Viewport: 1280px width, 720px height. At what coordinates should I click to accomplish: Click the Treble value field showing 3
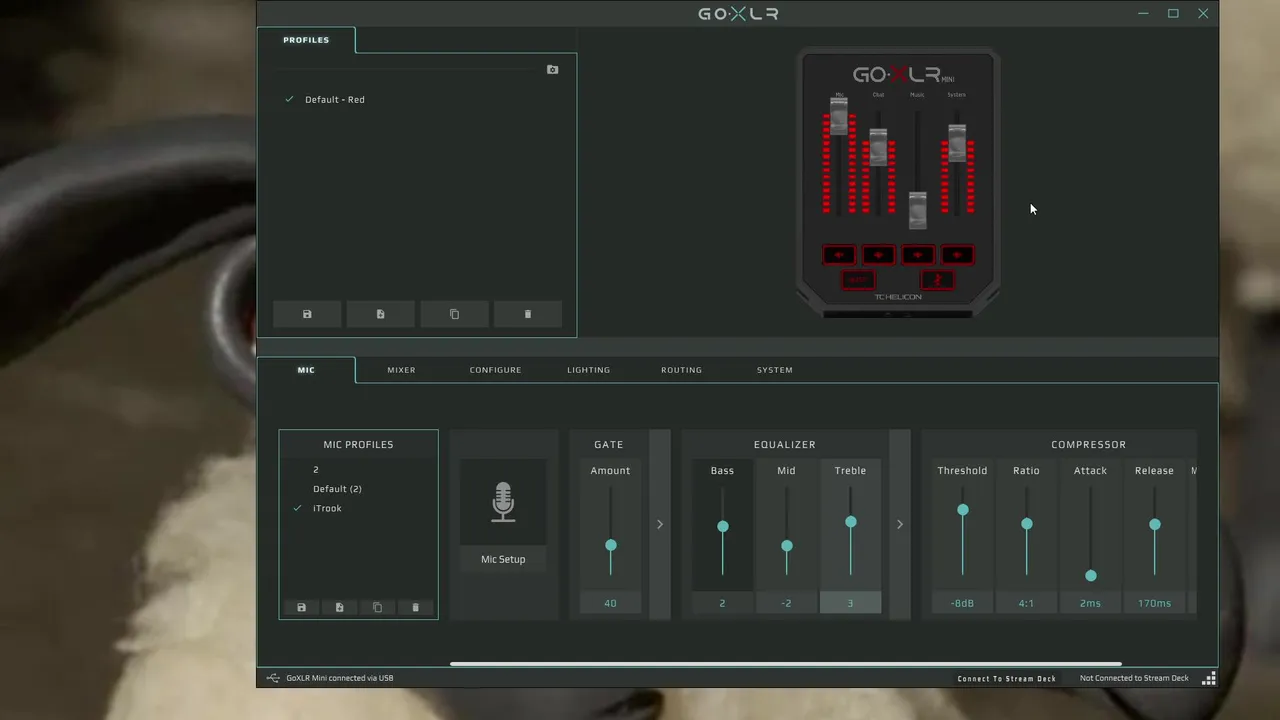point(850,603)
